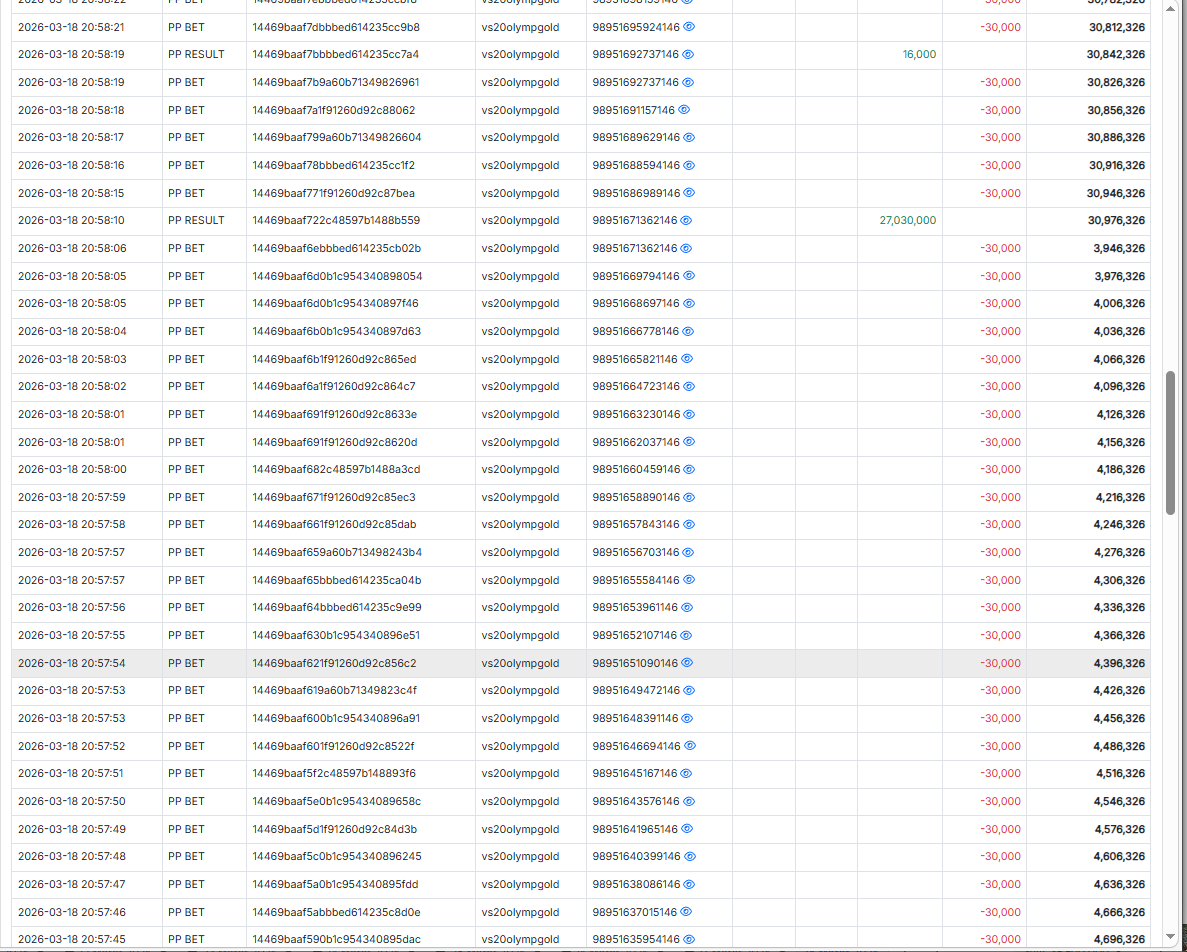Viewport: 1187px width, 952px height.
Task: Toggle the eye in PP BET row 14469baaf7b9a60b71349826961
Action: pos(688,82)
